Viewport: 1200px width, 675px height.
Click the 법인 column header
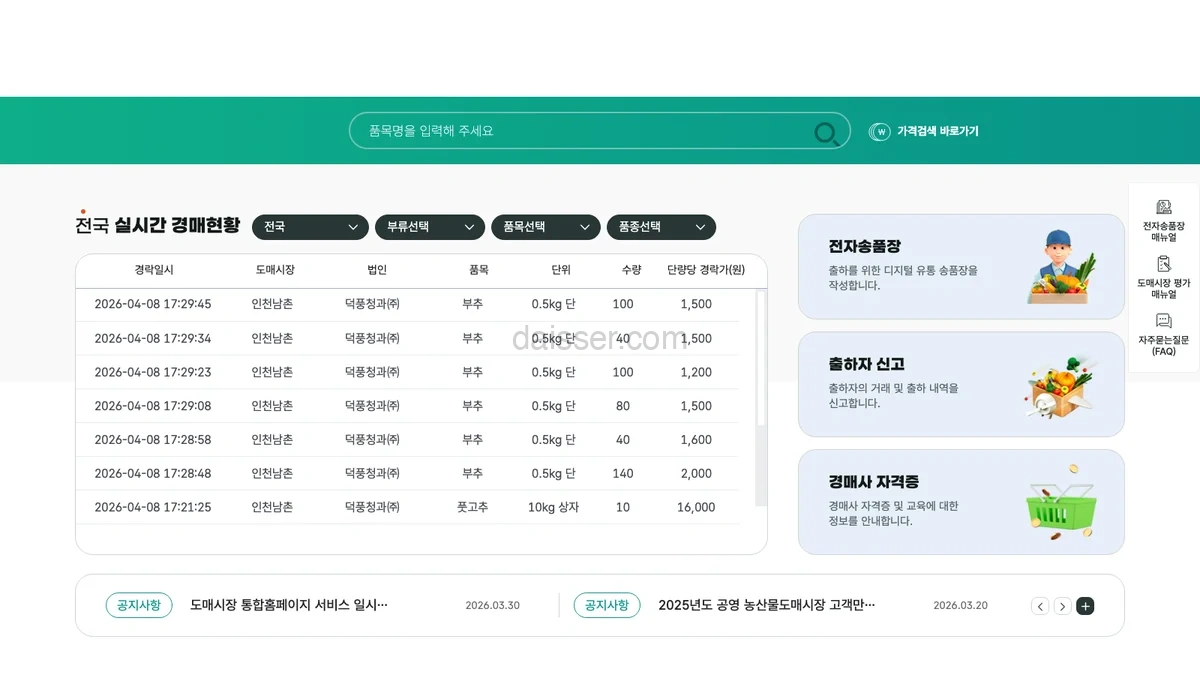coord(377,270)
